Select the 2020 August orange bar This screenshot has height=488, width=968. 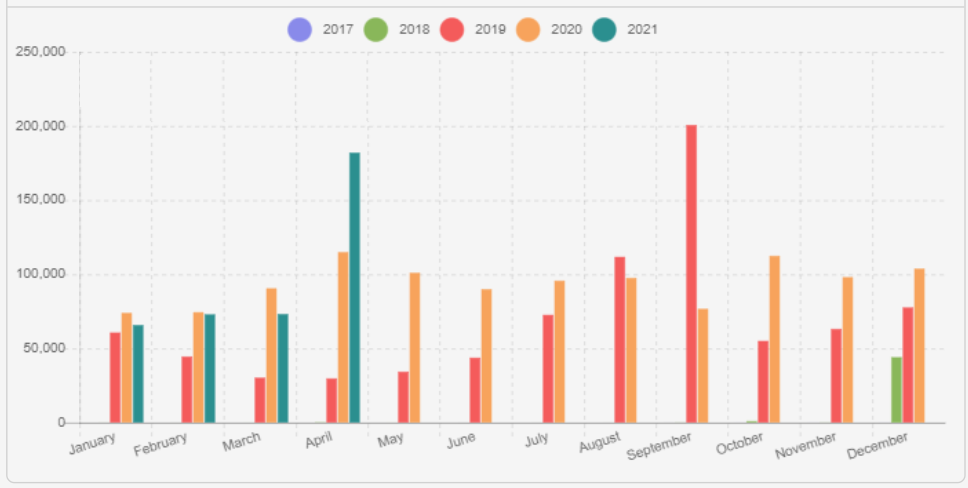(632, 351)
